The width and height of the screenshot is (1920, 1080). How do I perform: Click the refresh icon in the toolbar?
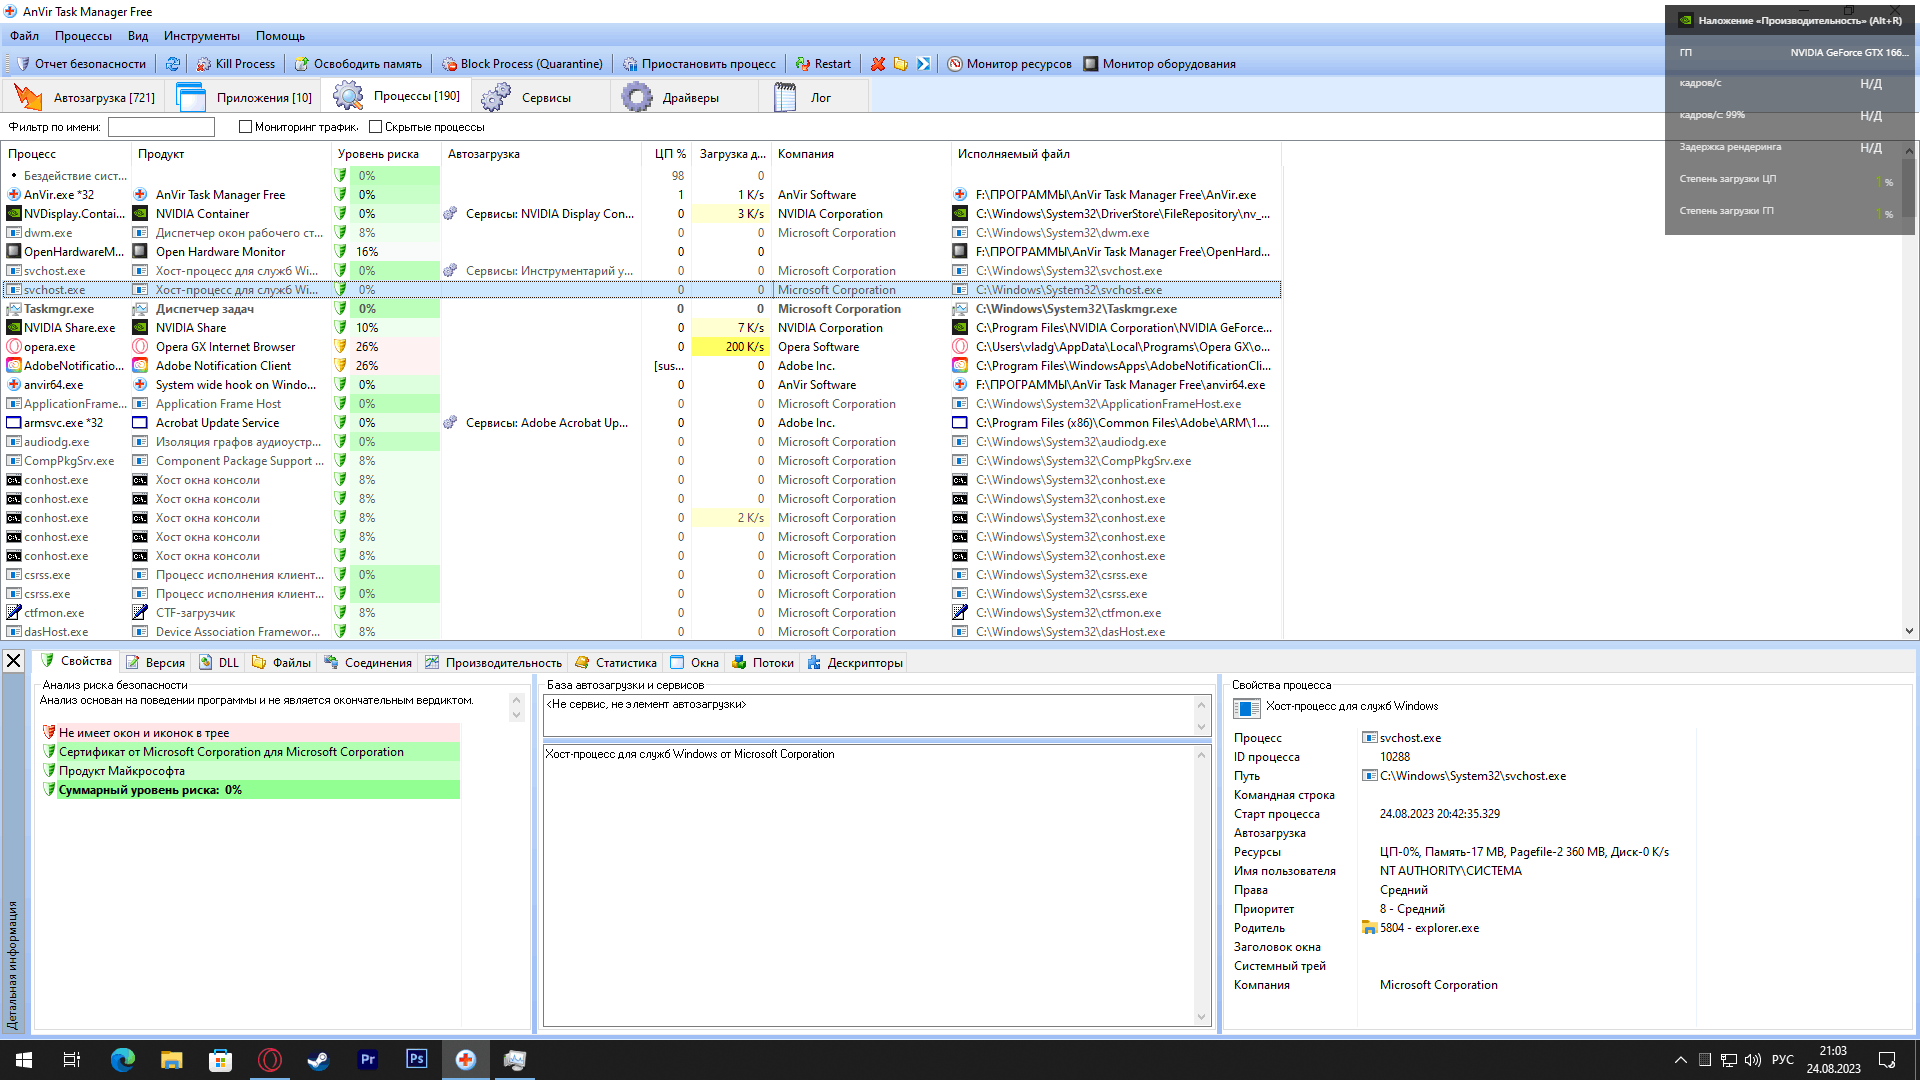[173, 64]
